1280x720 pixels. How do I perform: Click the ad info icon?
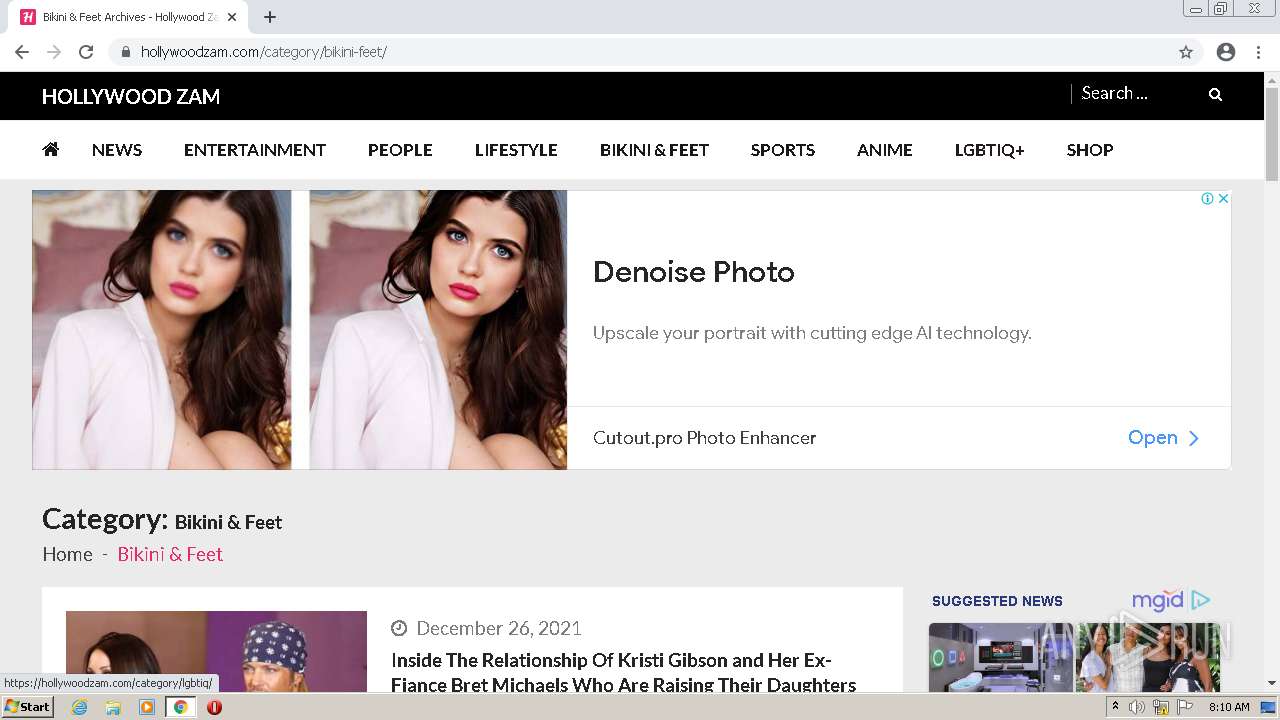(x=1207, y=198)
